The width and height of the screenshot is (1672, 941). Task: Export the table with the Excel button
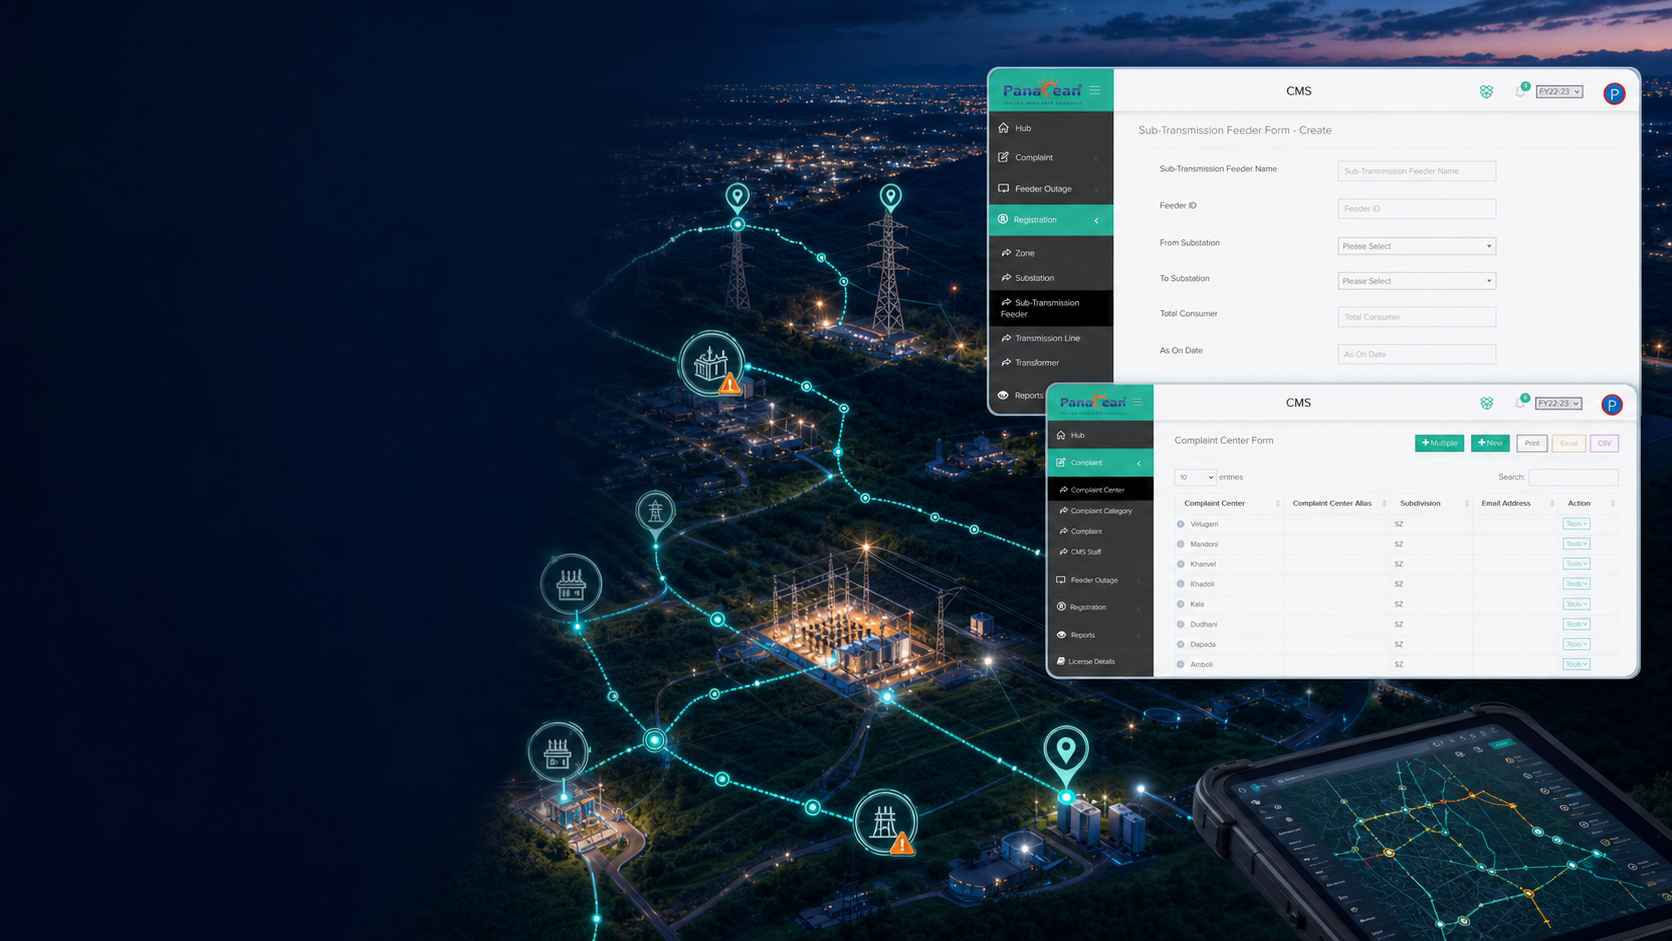[1569, 443]
